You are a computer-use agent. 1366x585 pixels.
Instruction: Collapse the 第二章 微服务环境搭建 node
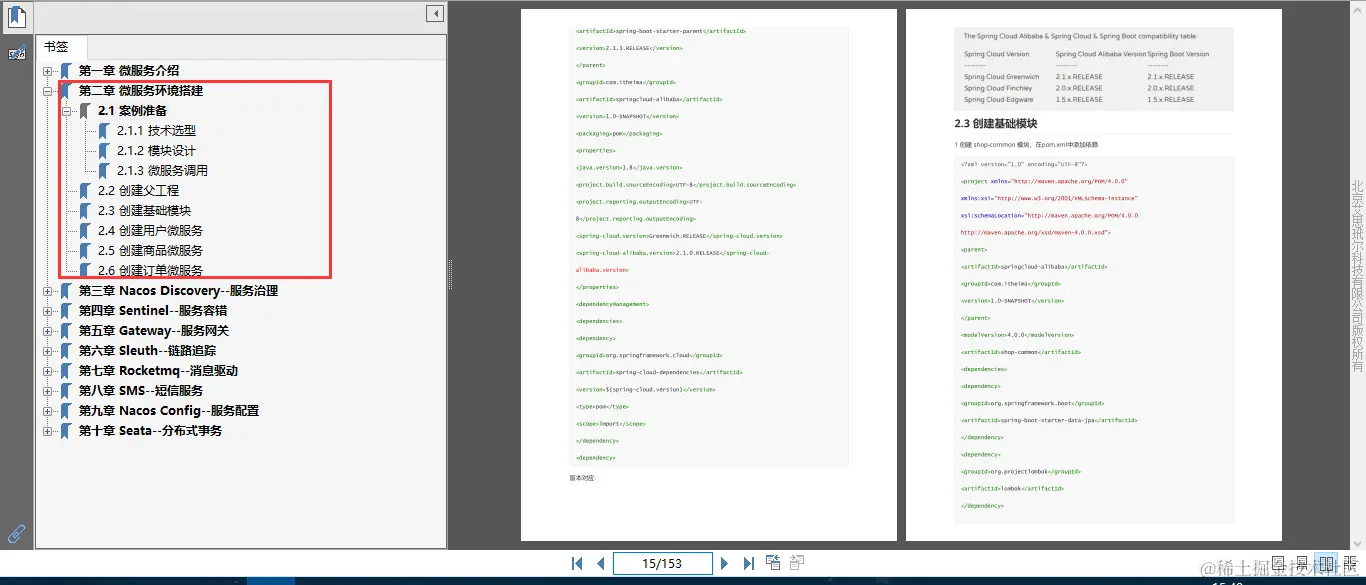(47, 91)
